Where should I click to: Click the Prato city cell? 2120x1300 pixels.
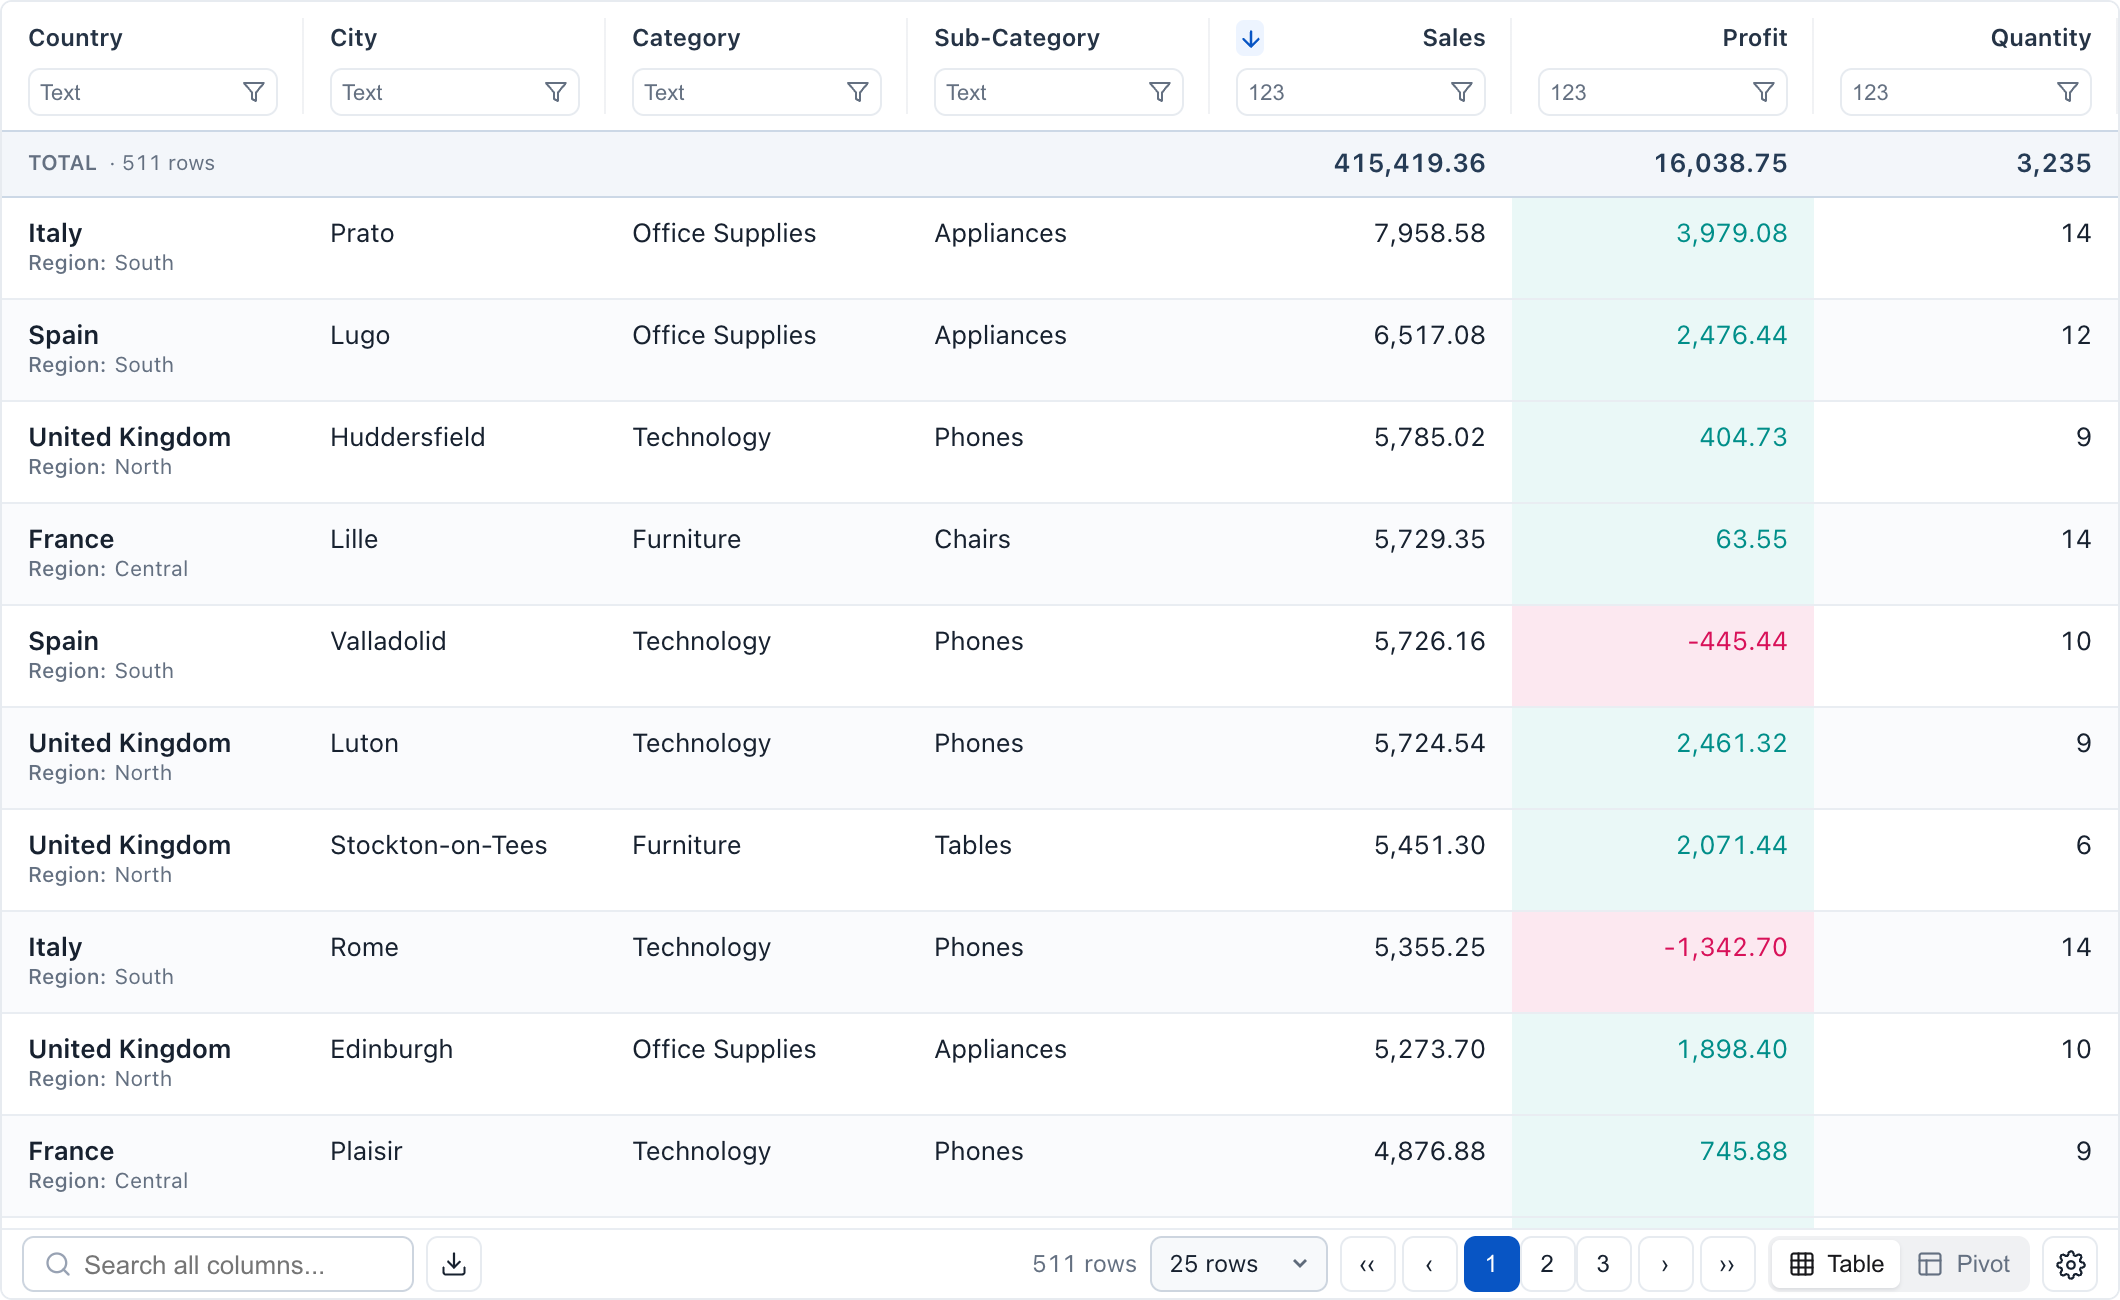(362, 233)
